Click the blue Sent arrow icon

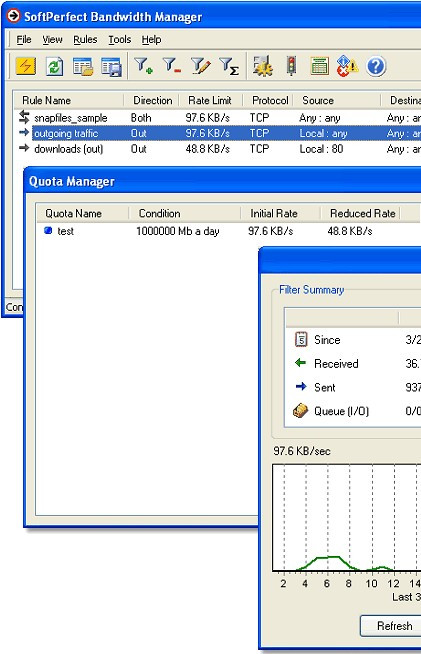click(x=301, y=387)
